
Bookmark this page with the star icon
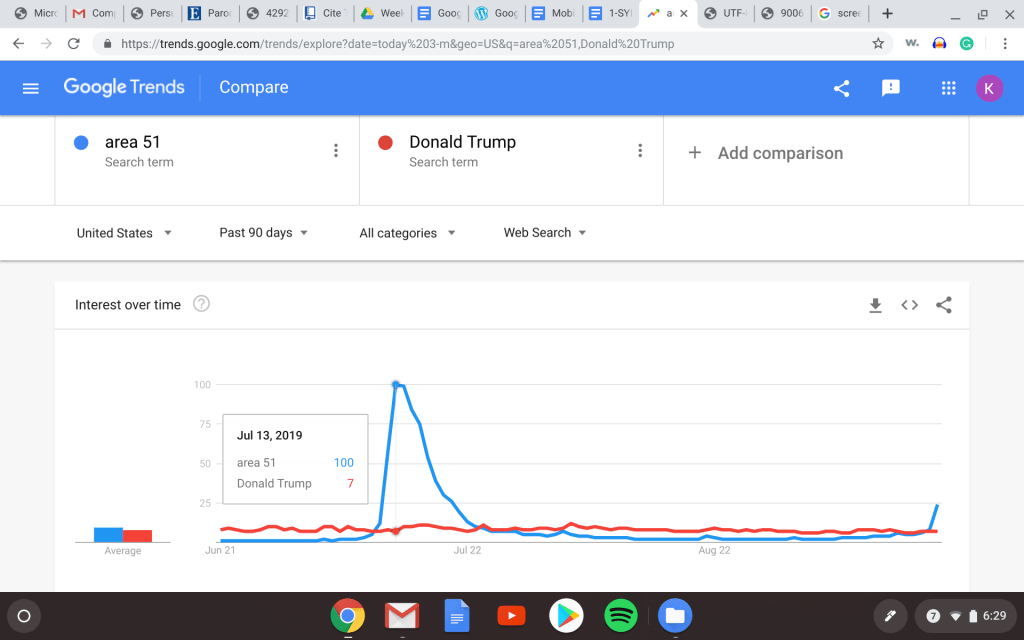[878, 44]
